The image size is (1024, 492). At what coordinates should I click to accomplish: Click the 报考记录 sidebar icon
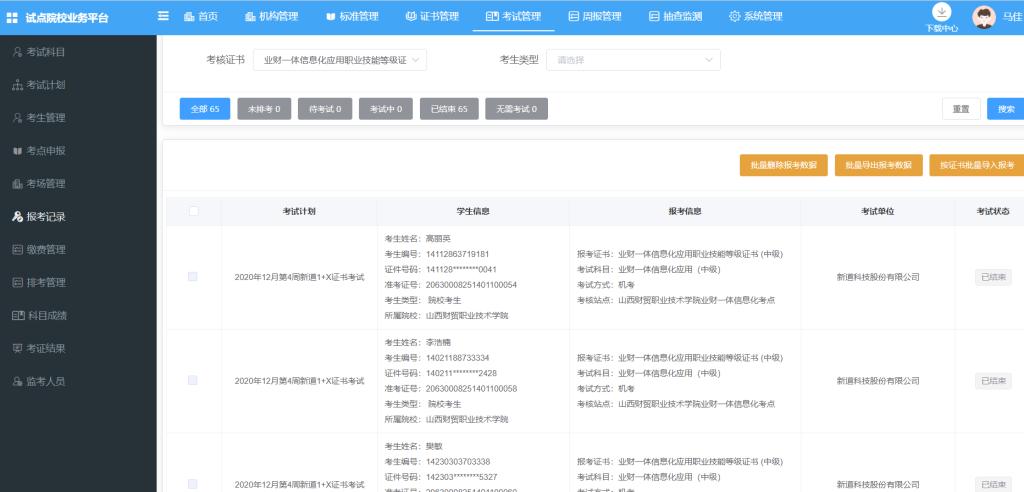pos(18,217)
